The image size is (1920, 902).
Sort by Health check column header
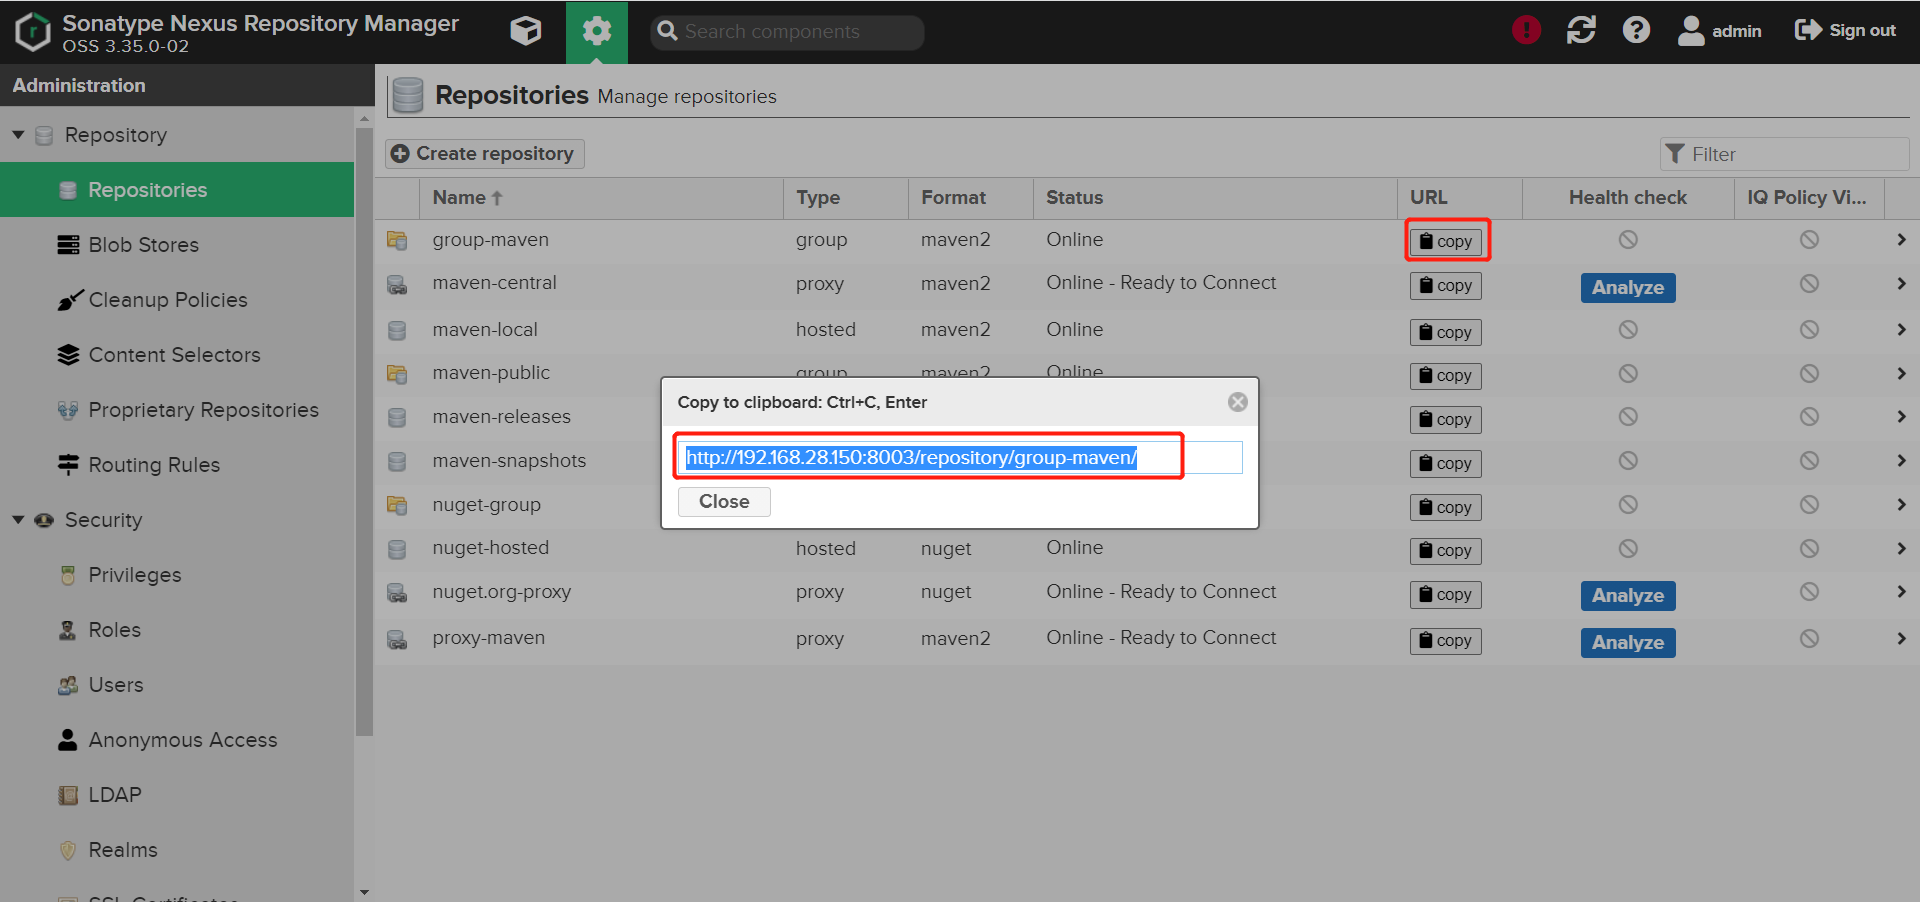(1628, 198)
